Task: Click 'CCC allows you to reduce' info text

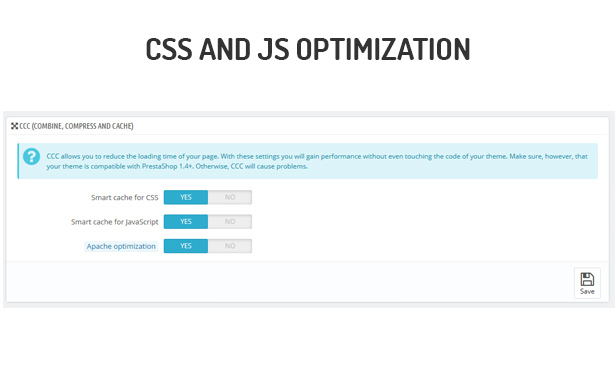Action: 85,156
